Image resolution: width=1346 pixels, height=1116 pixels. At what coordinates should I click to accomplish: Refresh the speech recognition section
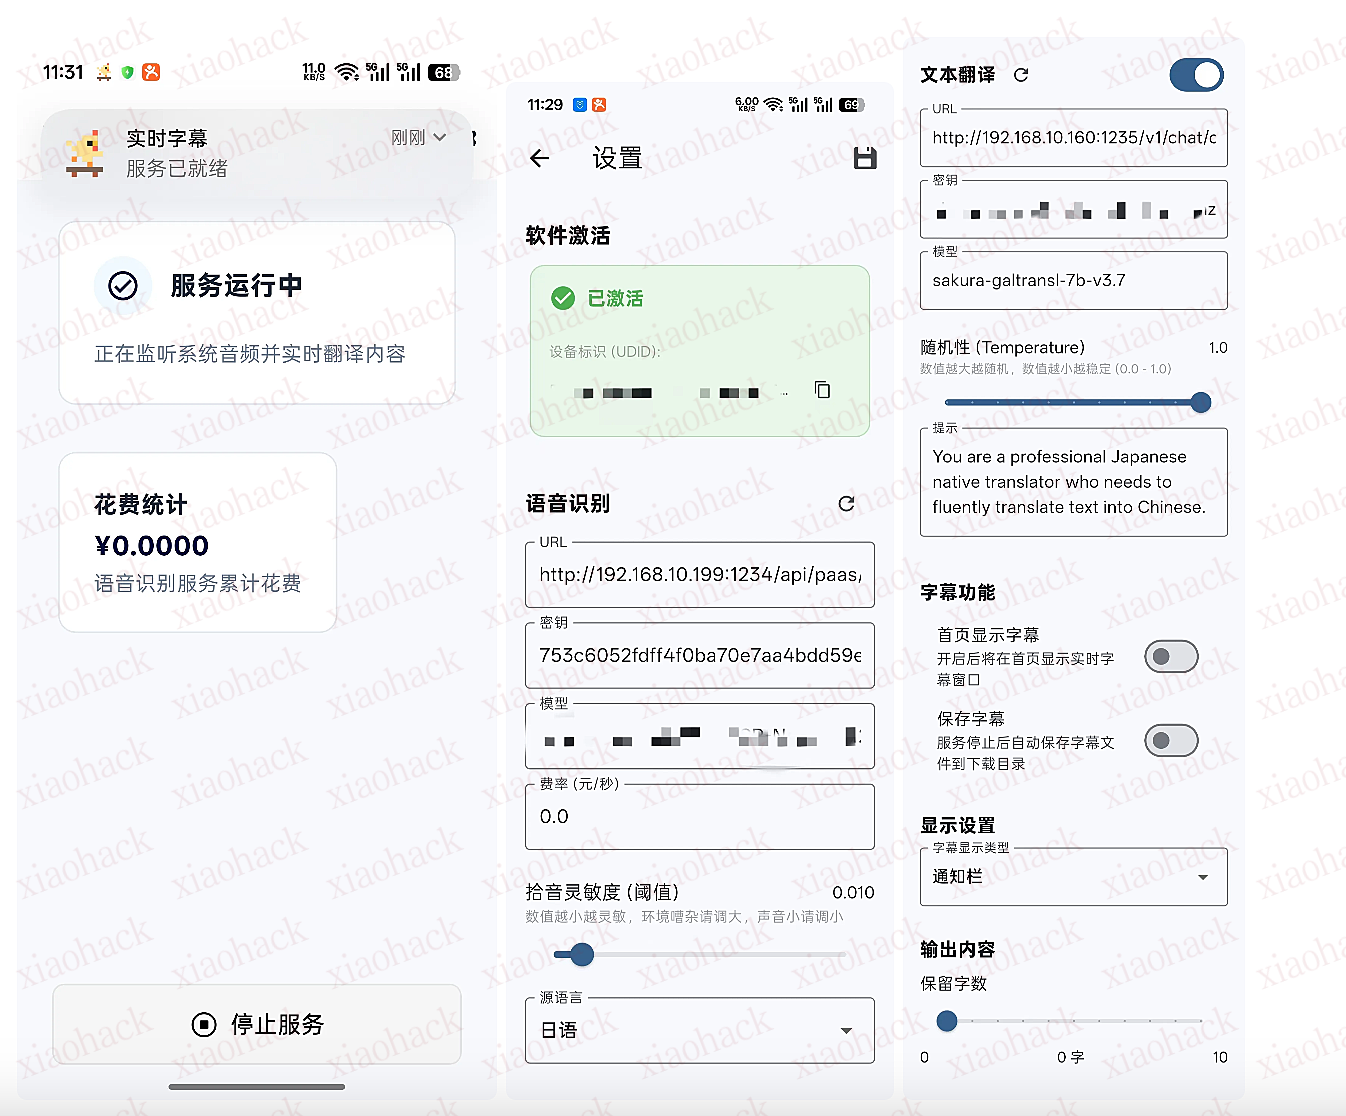click(x=846, y=504)
